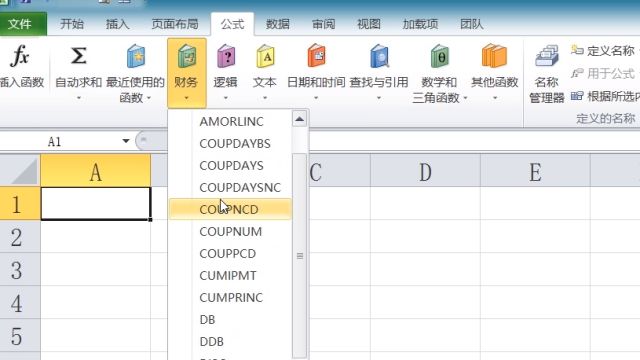
Task: Open the Text (文本) functions icon
Action: pyautogui.click(x=265, y=56)
